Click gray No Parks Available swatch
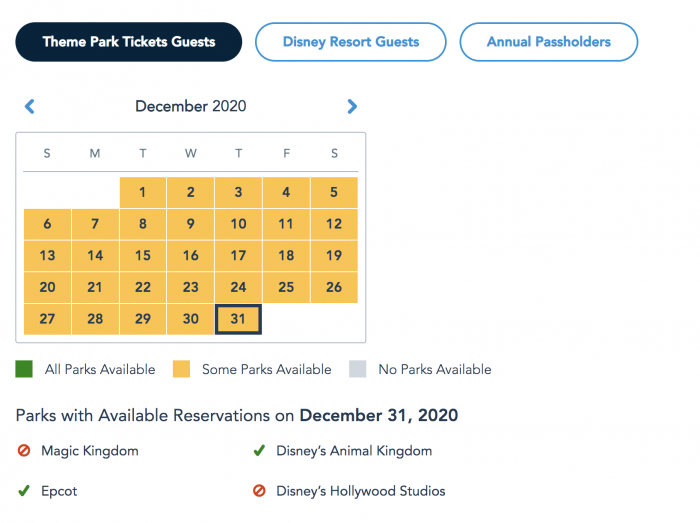 tap(358, 369)
